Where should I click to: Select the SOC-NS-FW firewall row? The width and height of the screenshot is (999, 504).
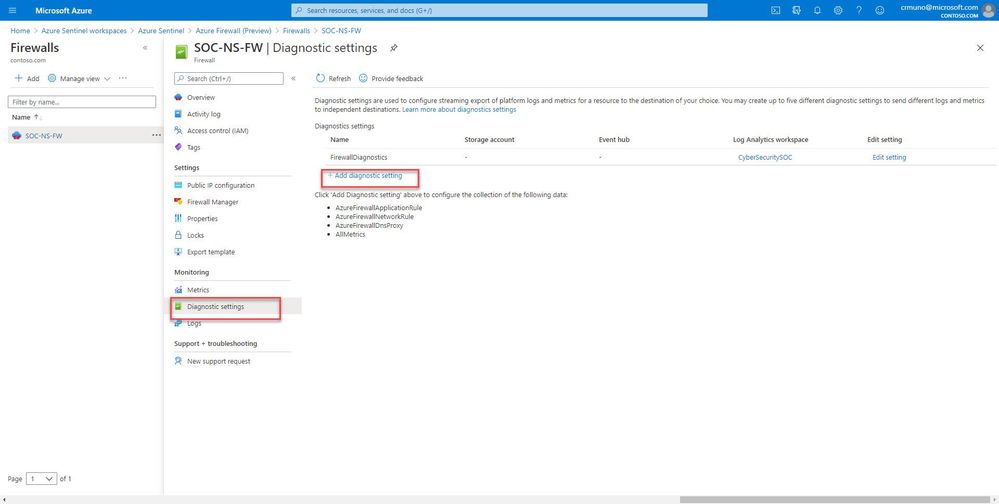[85, 135]
